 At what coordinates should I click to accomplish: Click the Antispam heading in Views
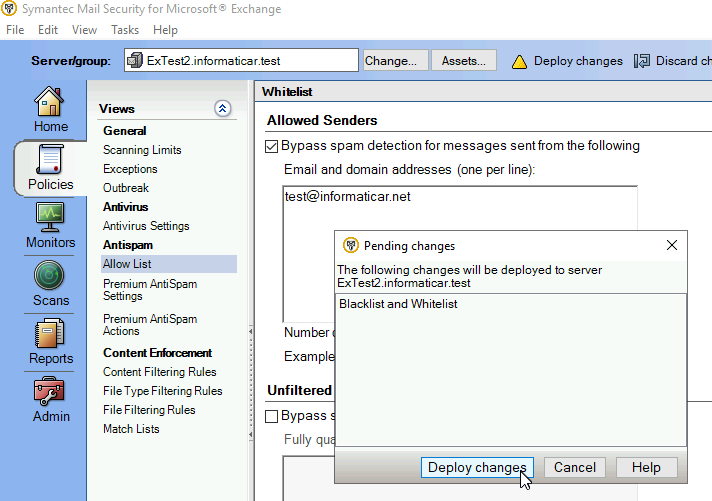tap(128, 245)
